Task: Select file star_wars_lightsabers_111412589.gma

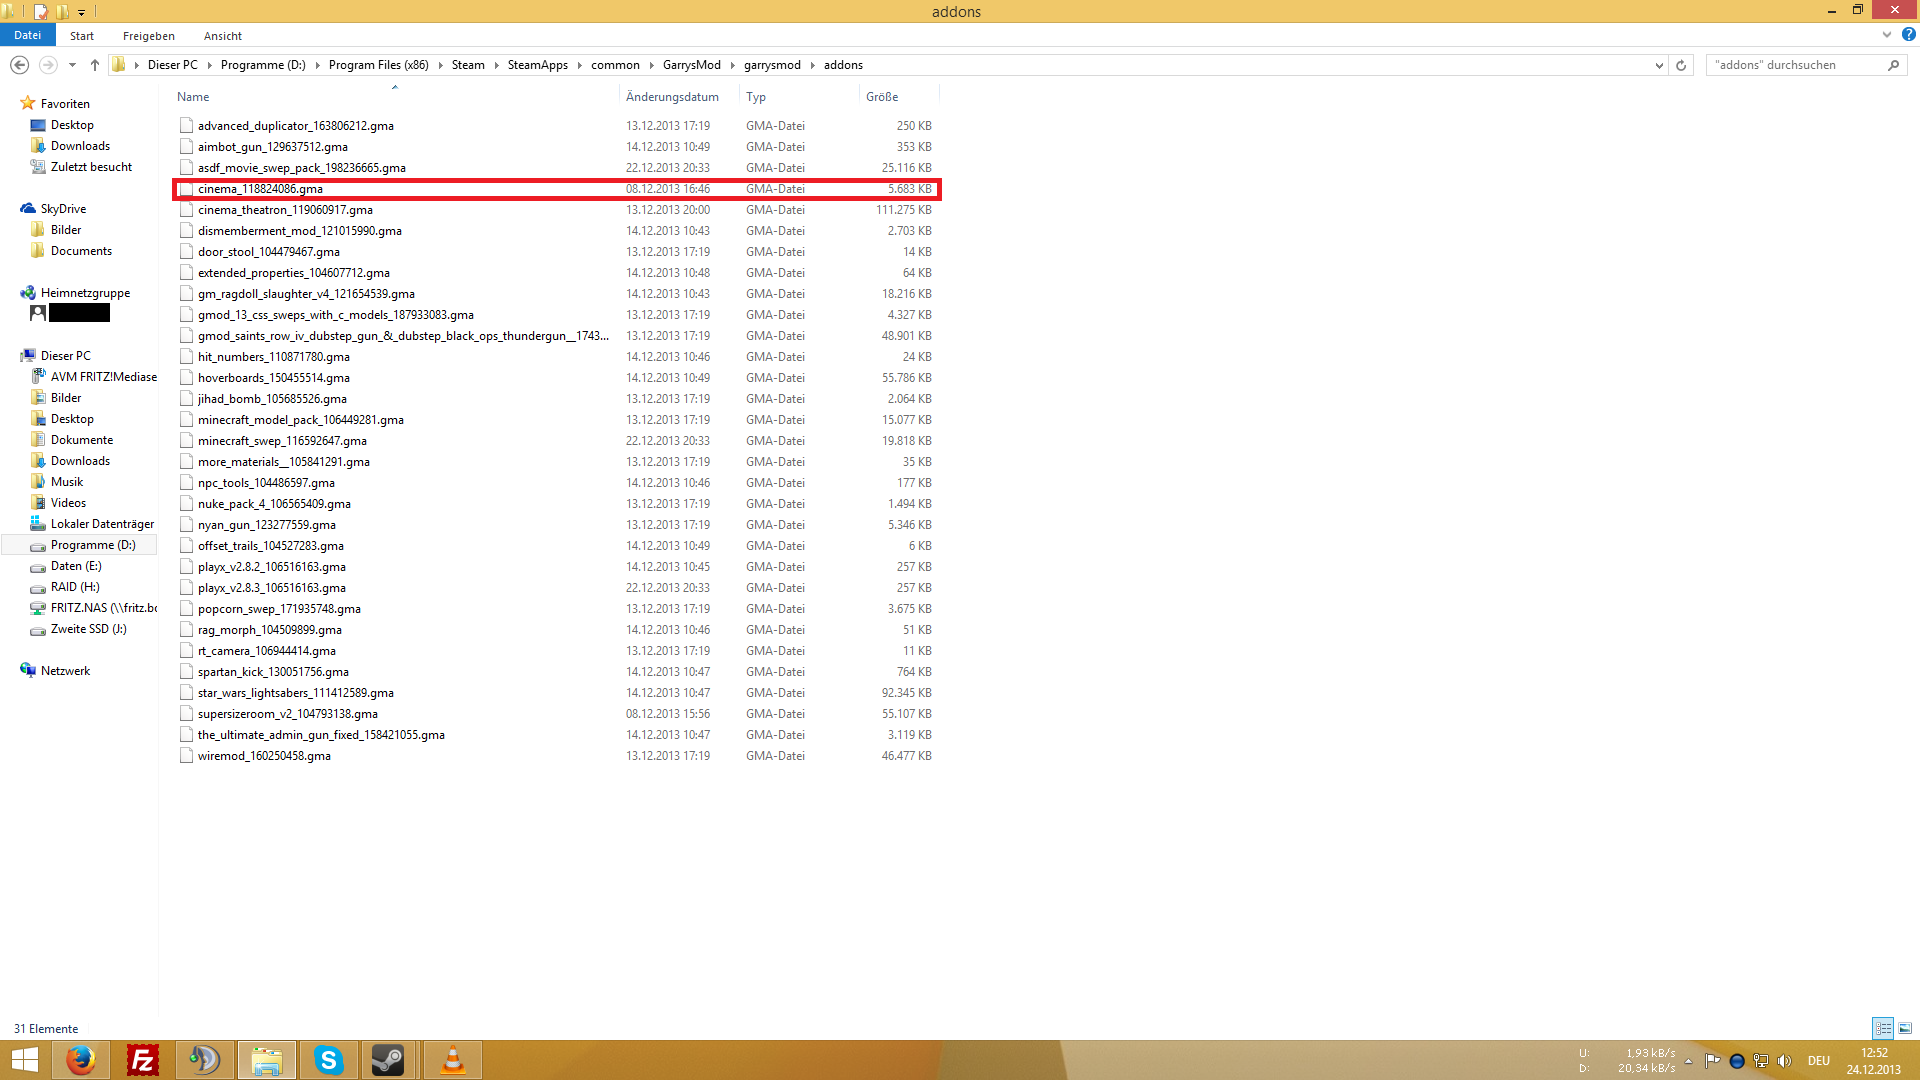Action: coord(296,693)
